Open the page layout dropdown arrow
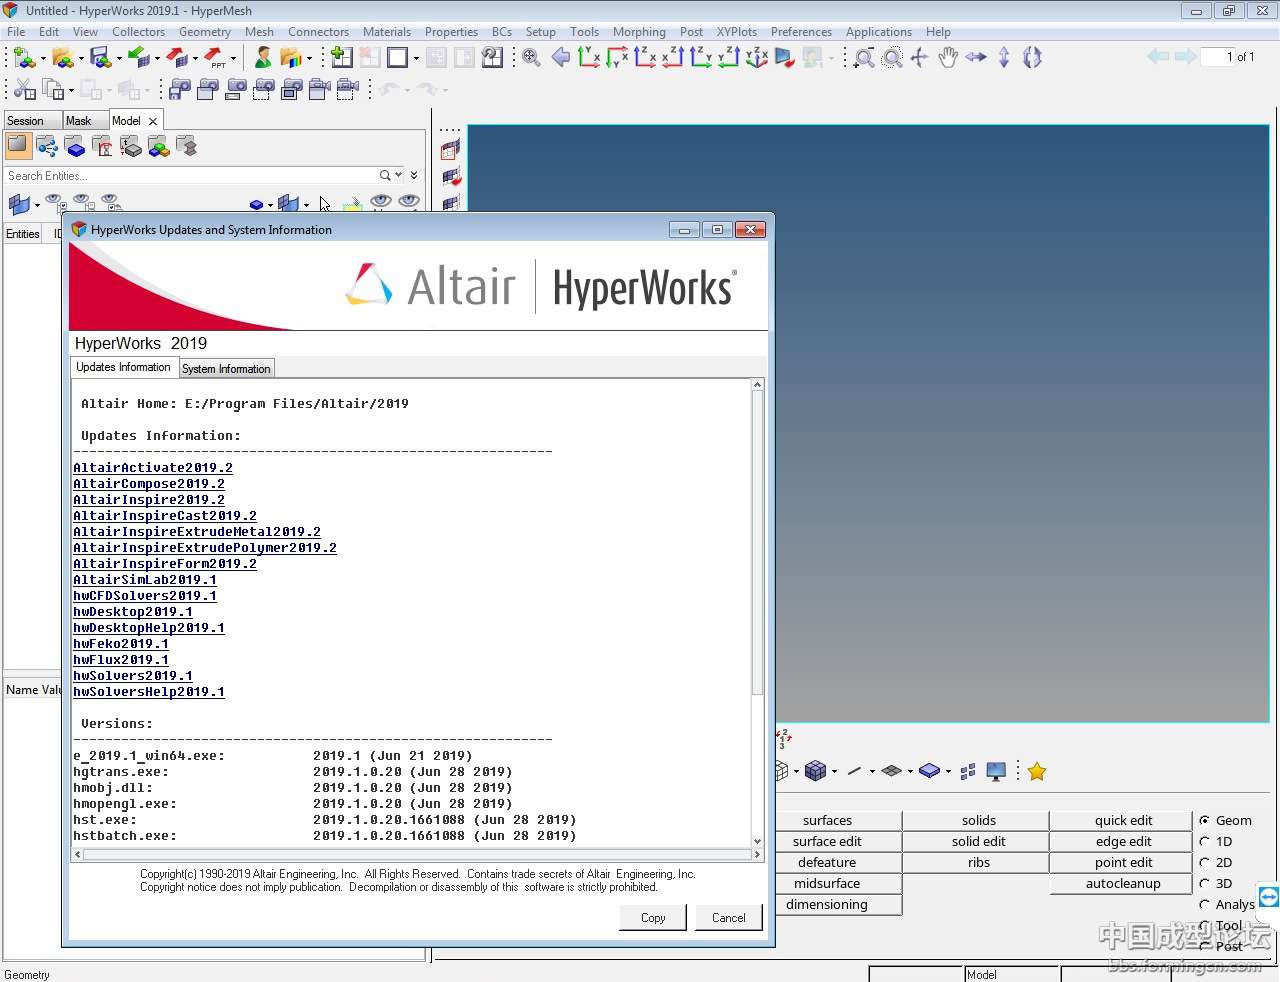This screenshot has height=982, width=1280. pyautogui.click(x=416, y=58)
